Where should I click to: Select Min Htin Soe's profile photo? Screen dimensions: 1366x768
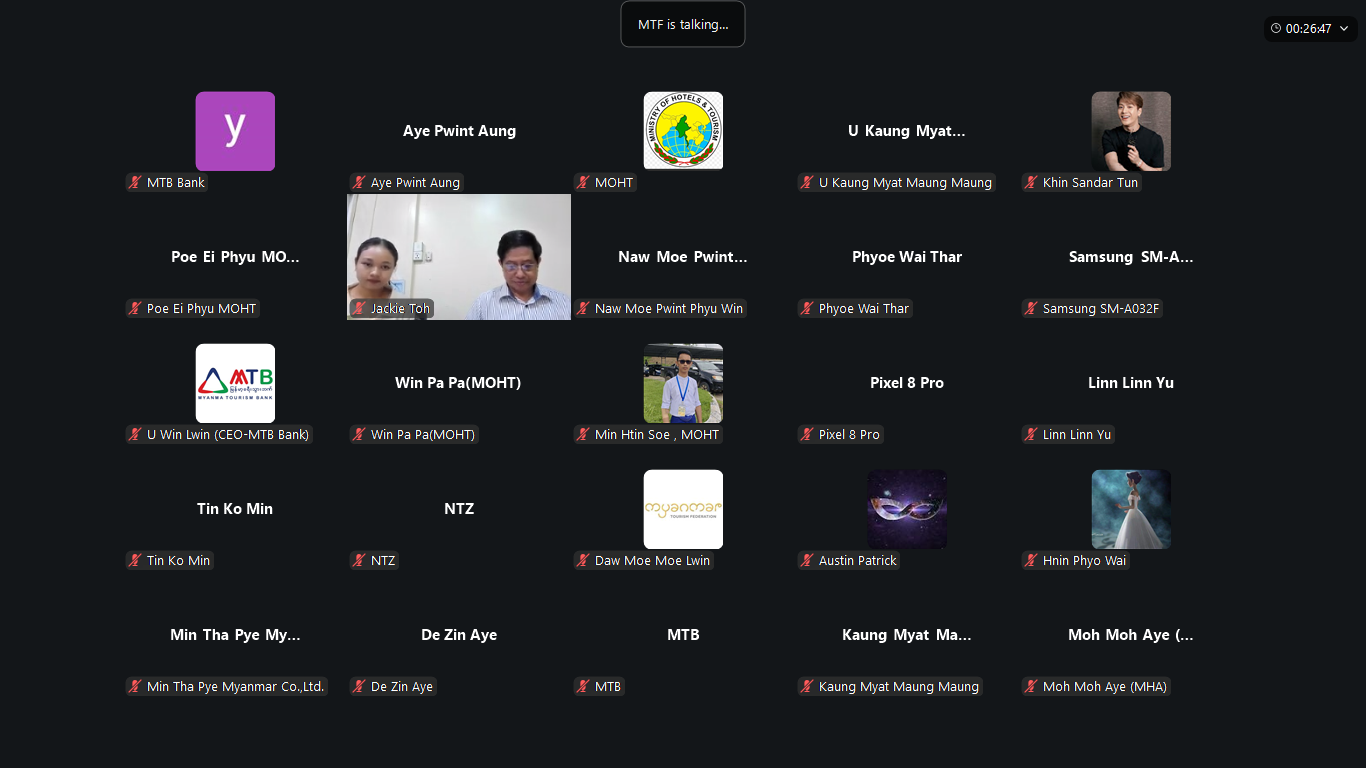[x=683, y=383]
